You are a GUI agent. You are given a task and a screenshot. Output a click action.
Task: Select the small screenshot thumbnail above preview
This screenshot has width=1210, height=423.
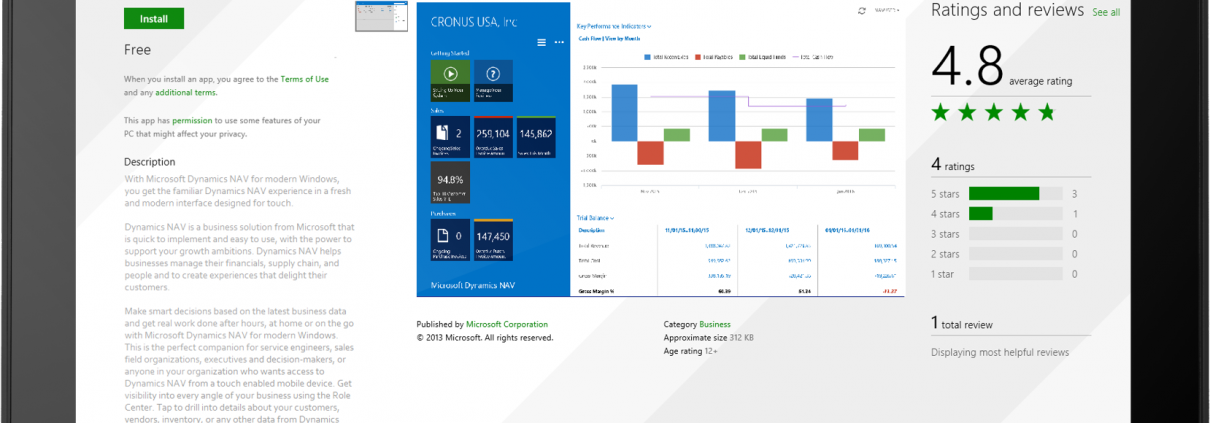[382, 16]
